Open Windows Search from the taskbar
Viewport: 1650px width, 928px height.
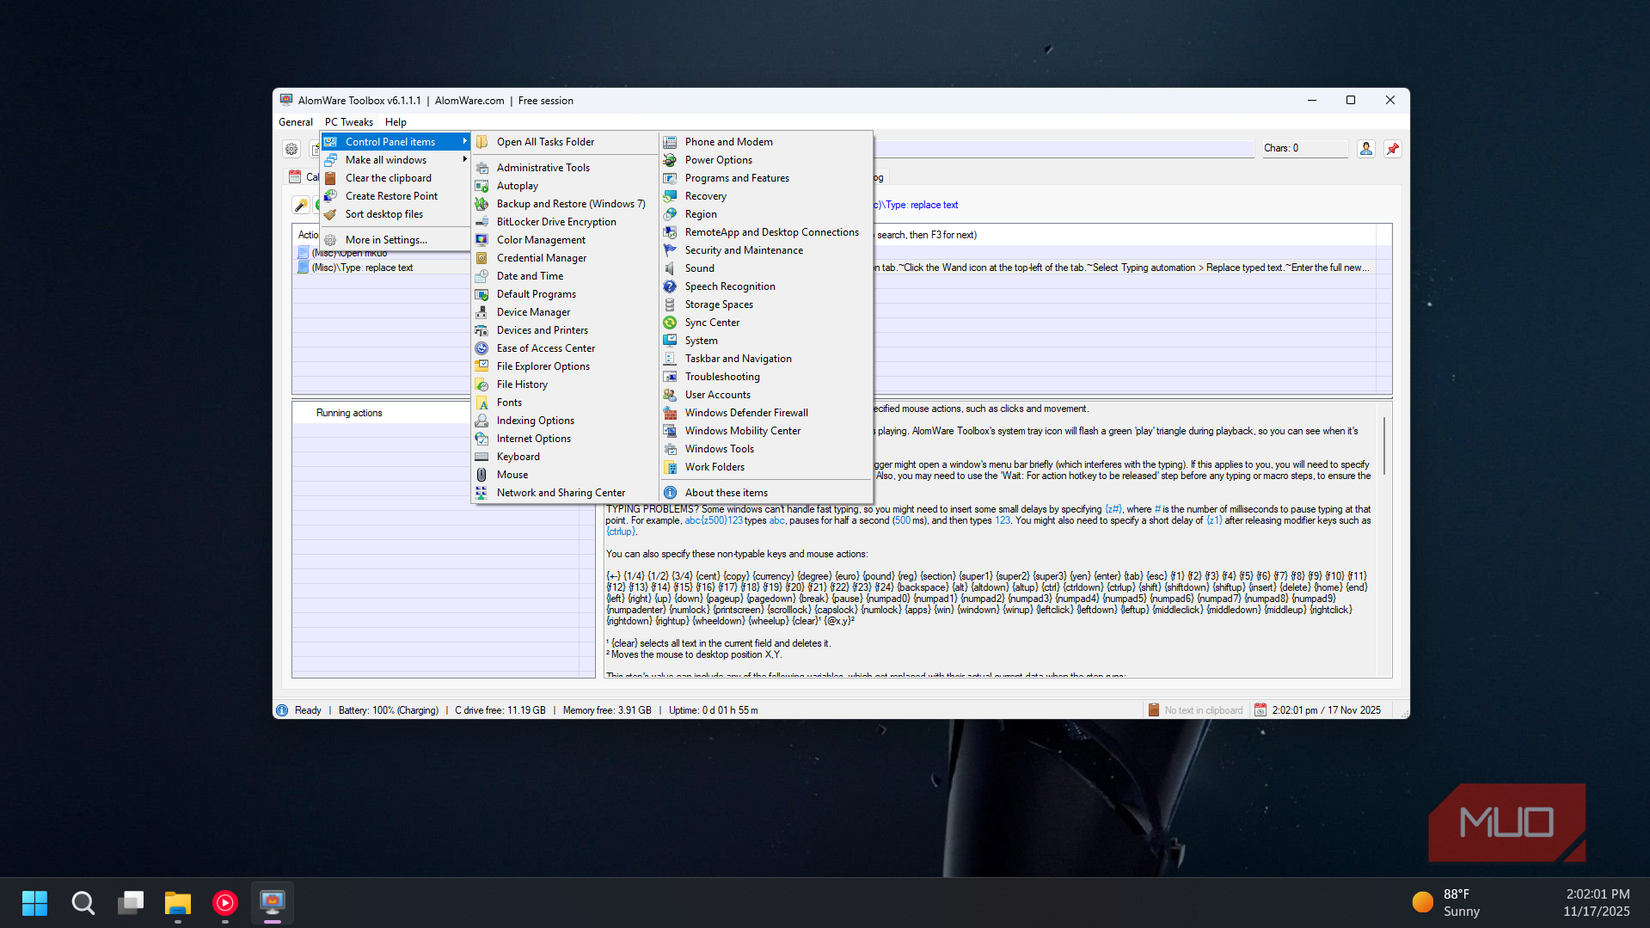(x=83, y=902)
